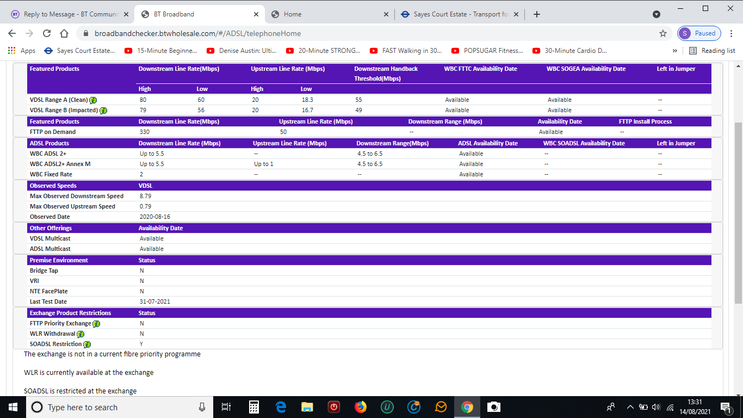Click the info icon beside FTTP Priority Exchange
This screenshot has width=743, height=418.
[96, 324]
